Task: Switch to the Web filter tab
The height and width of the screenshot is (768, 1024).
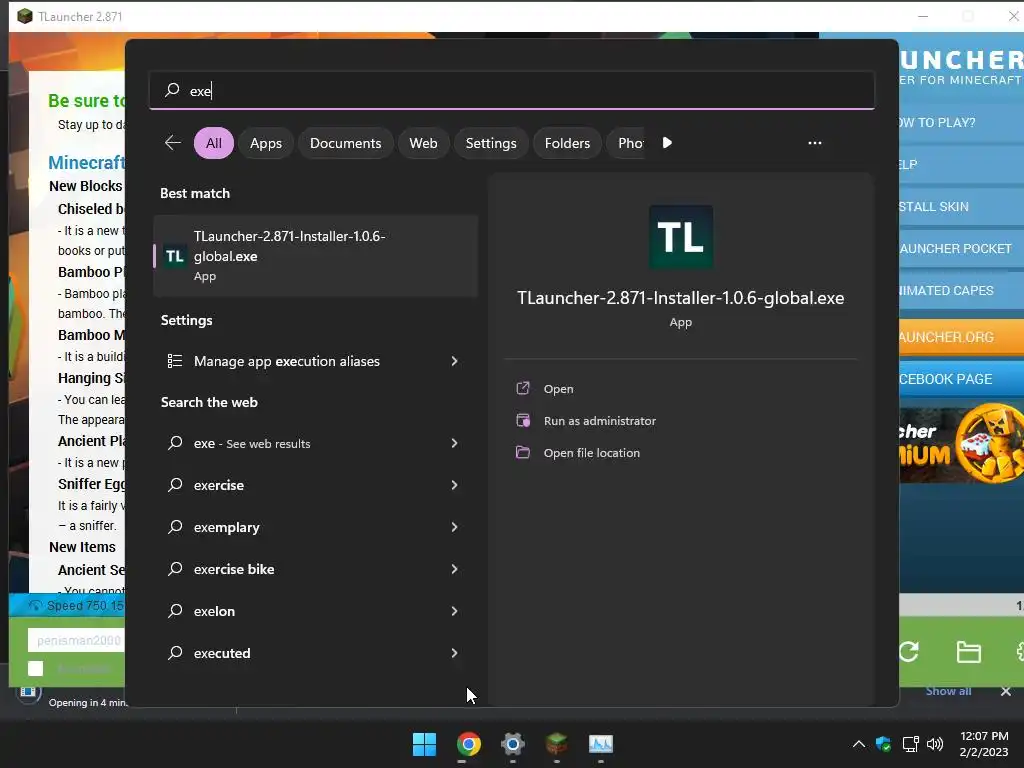Action: [x=423, y=143]
